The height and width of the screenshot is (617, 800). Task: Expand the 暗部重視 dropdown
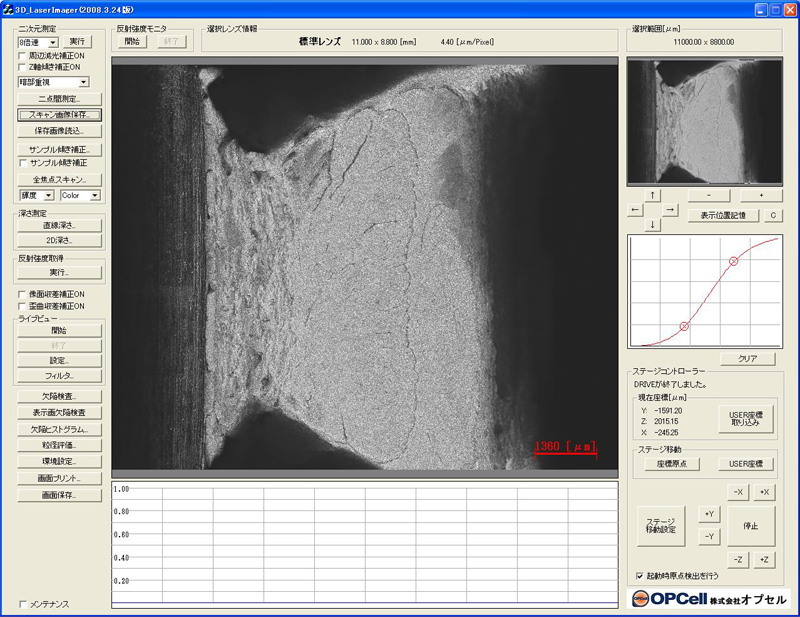point(83,82)
